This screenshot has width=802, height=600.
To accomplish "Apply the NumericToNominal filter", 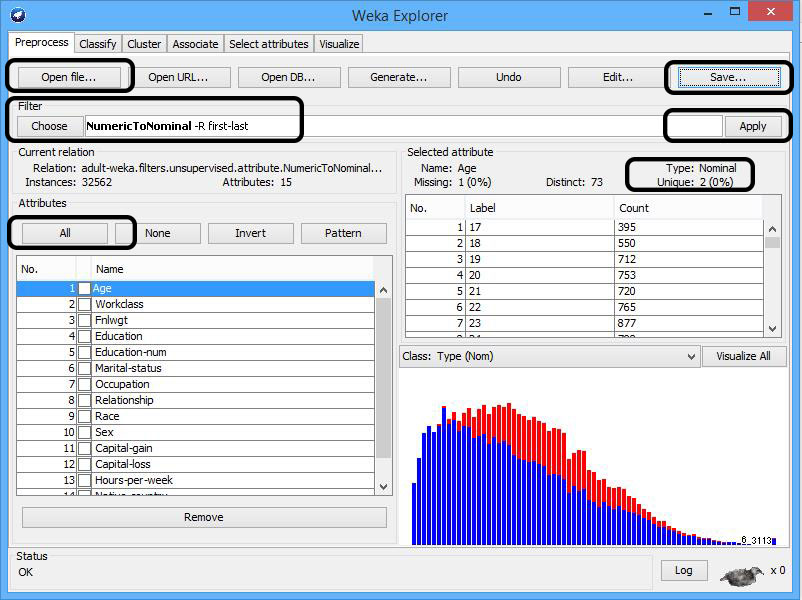I will pos(755,126).
